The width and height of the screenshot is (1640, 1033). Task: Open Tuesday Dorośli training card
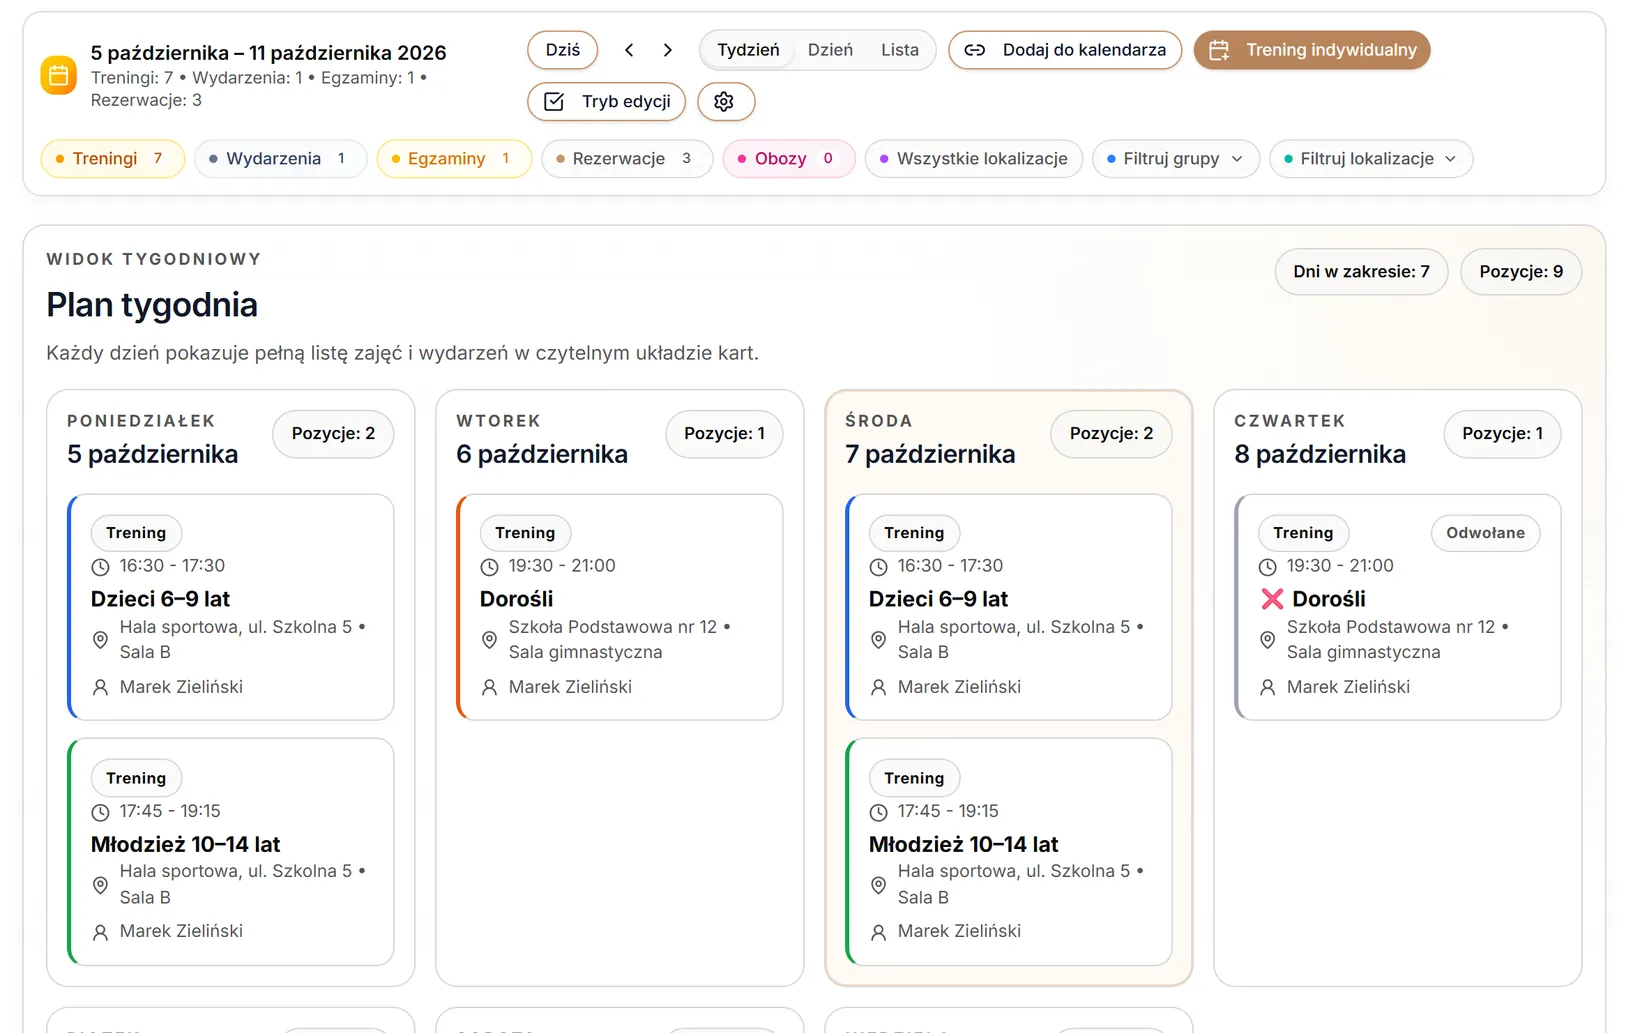[620, 607]
